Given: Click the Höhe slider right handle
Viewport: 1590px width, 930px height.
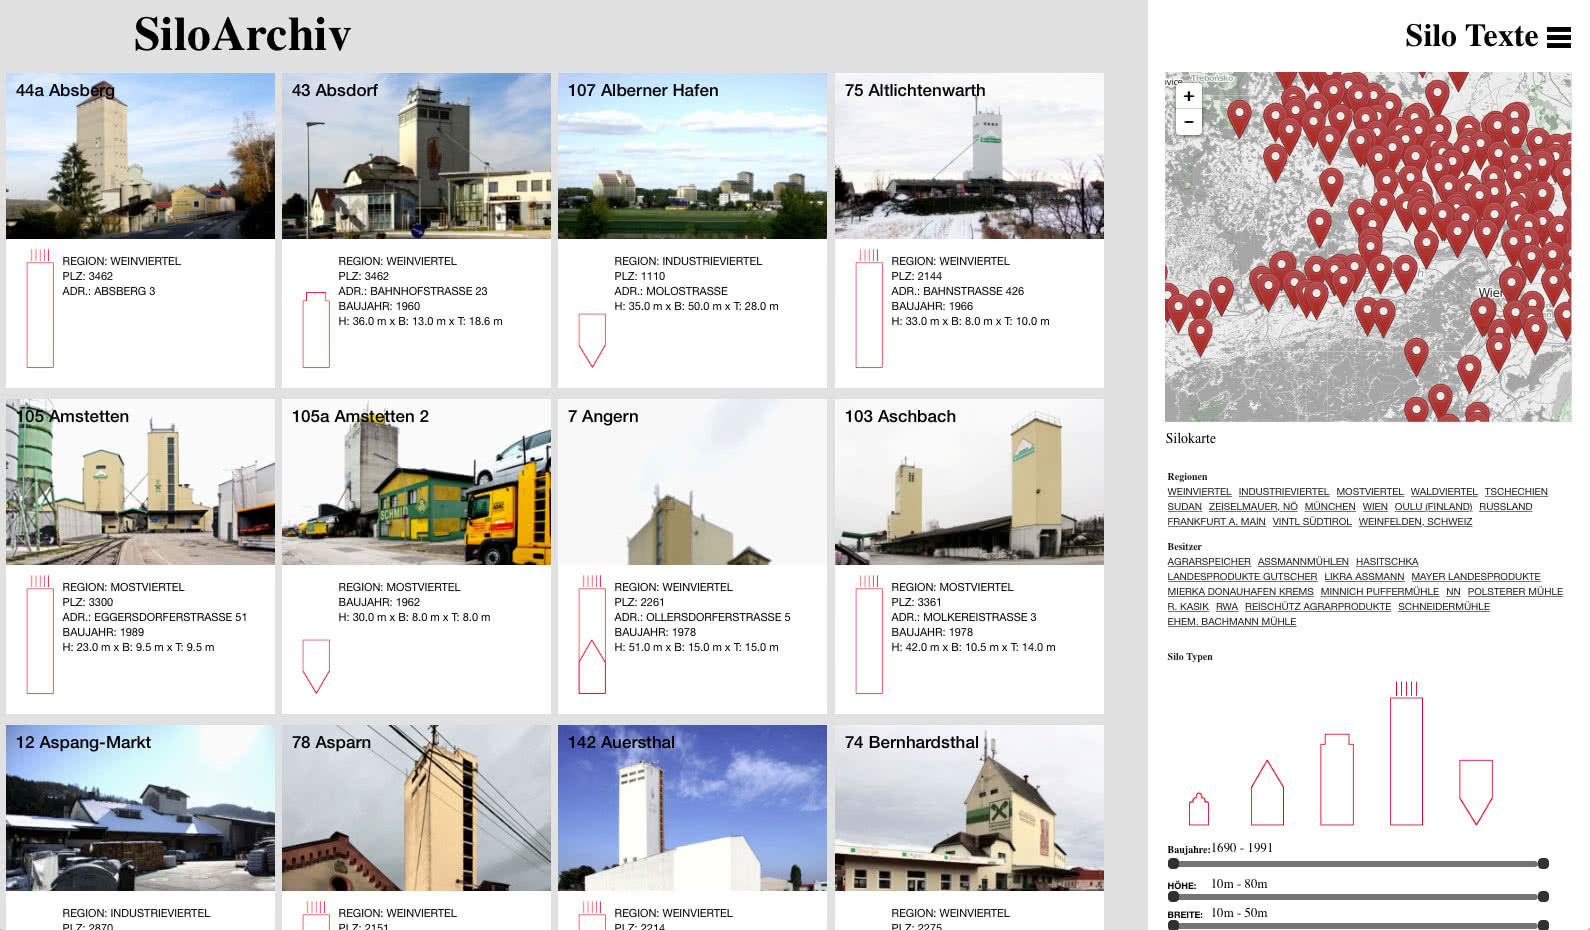Looking at the screenshot, I should coord(1543,897).
